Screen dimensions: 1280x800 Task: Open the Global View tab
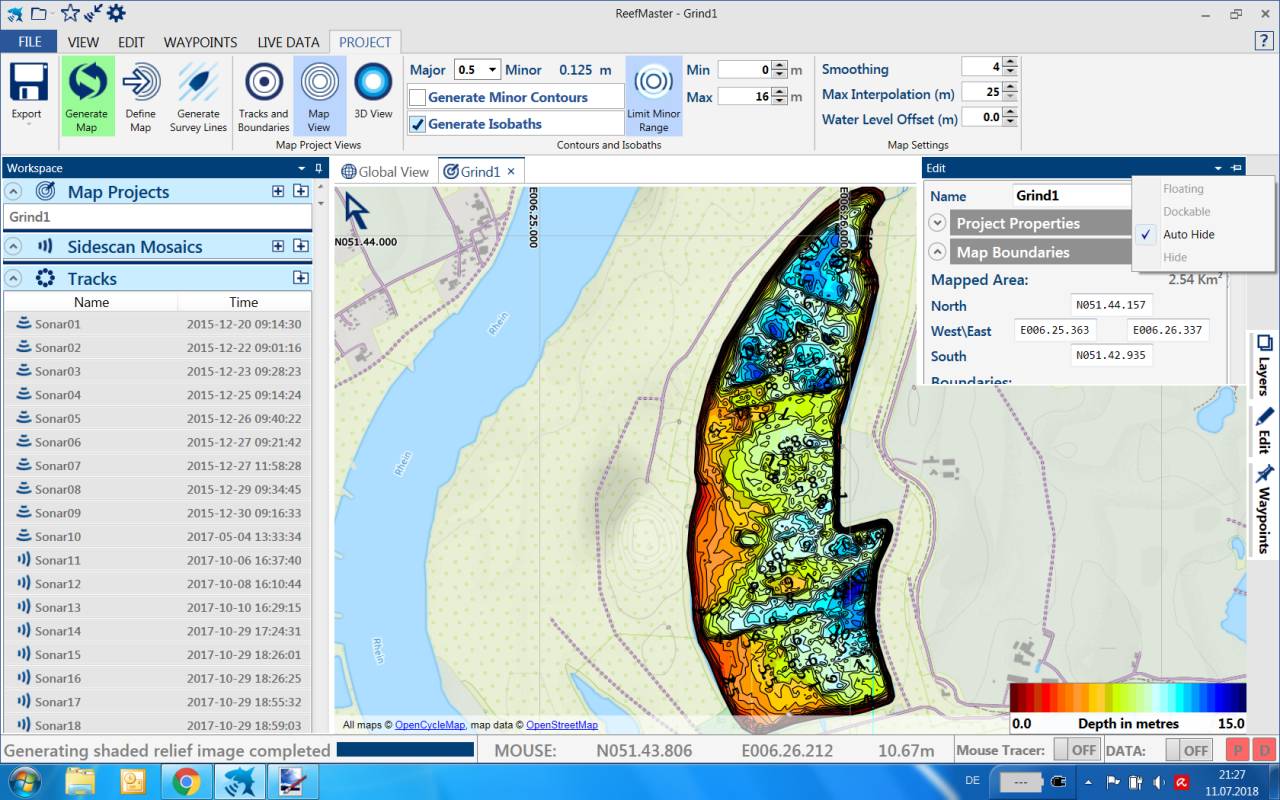click(x=386, y=172)
